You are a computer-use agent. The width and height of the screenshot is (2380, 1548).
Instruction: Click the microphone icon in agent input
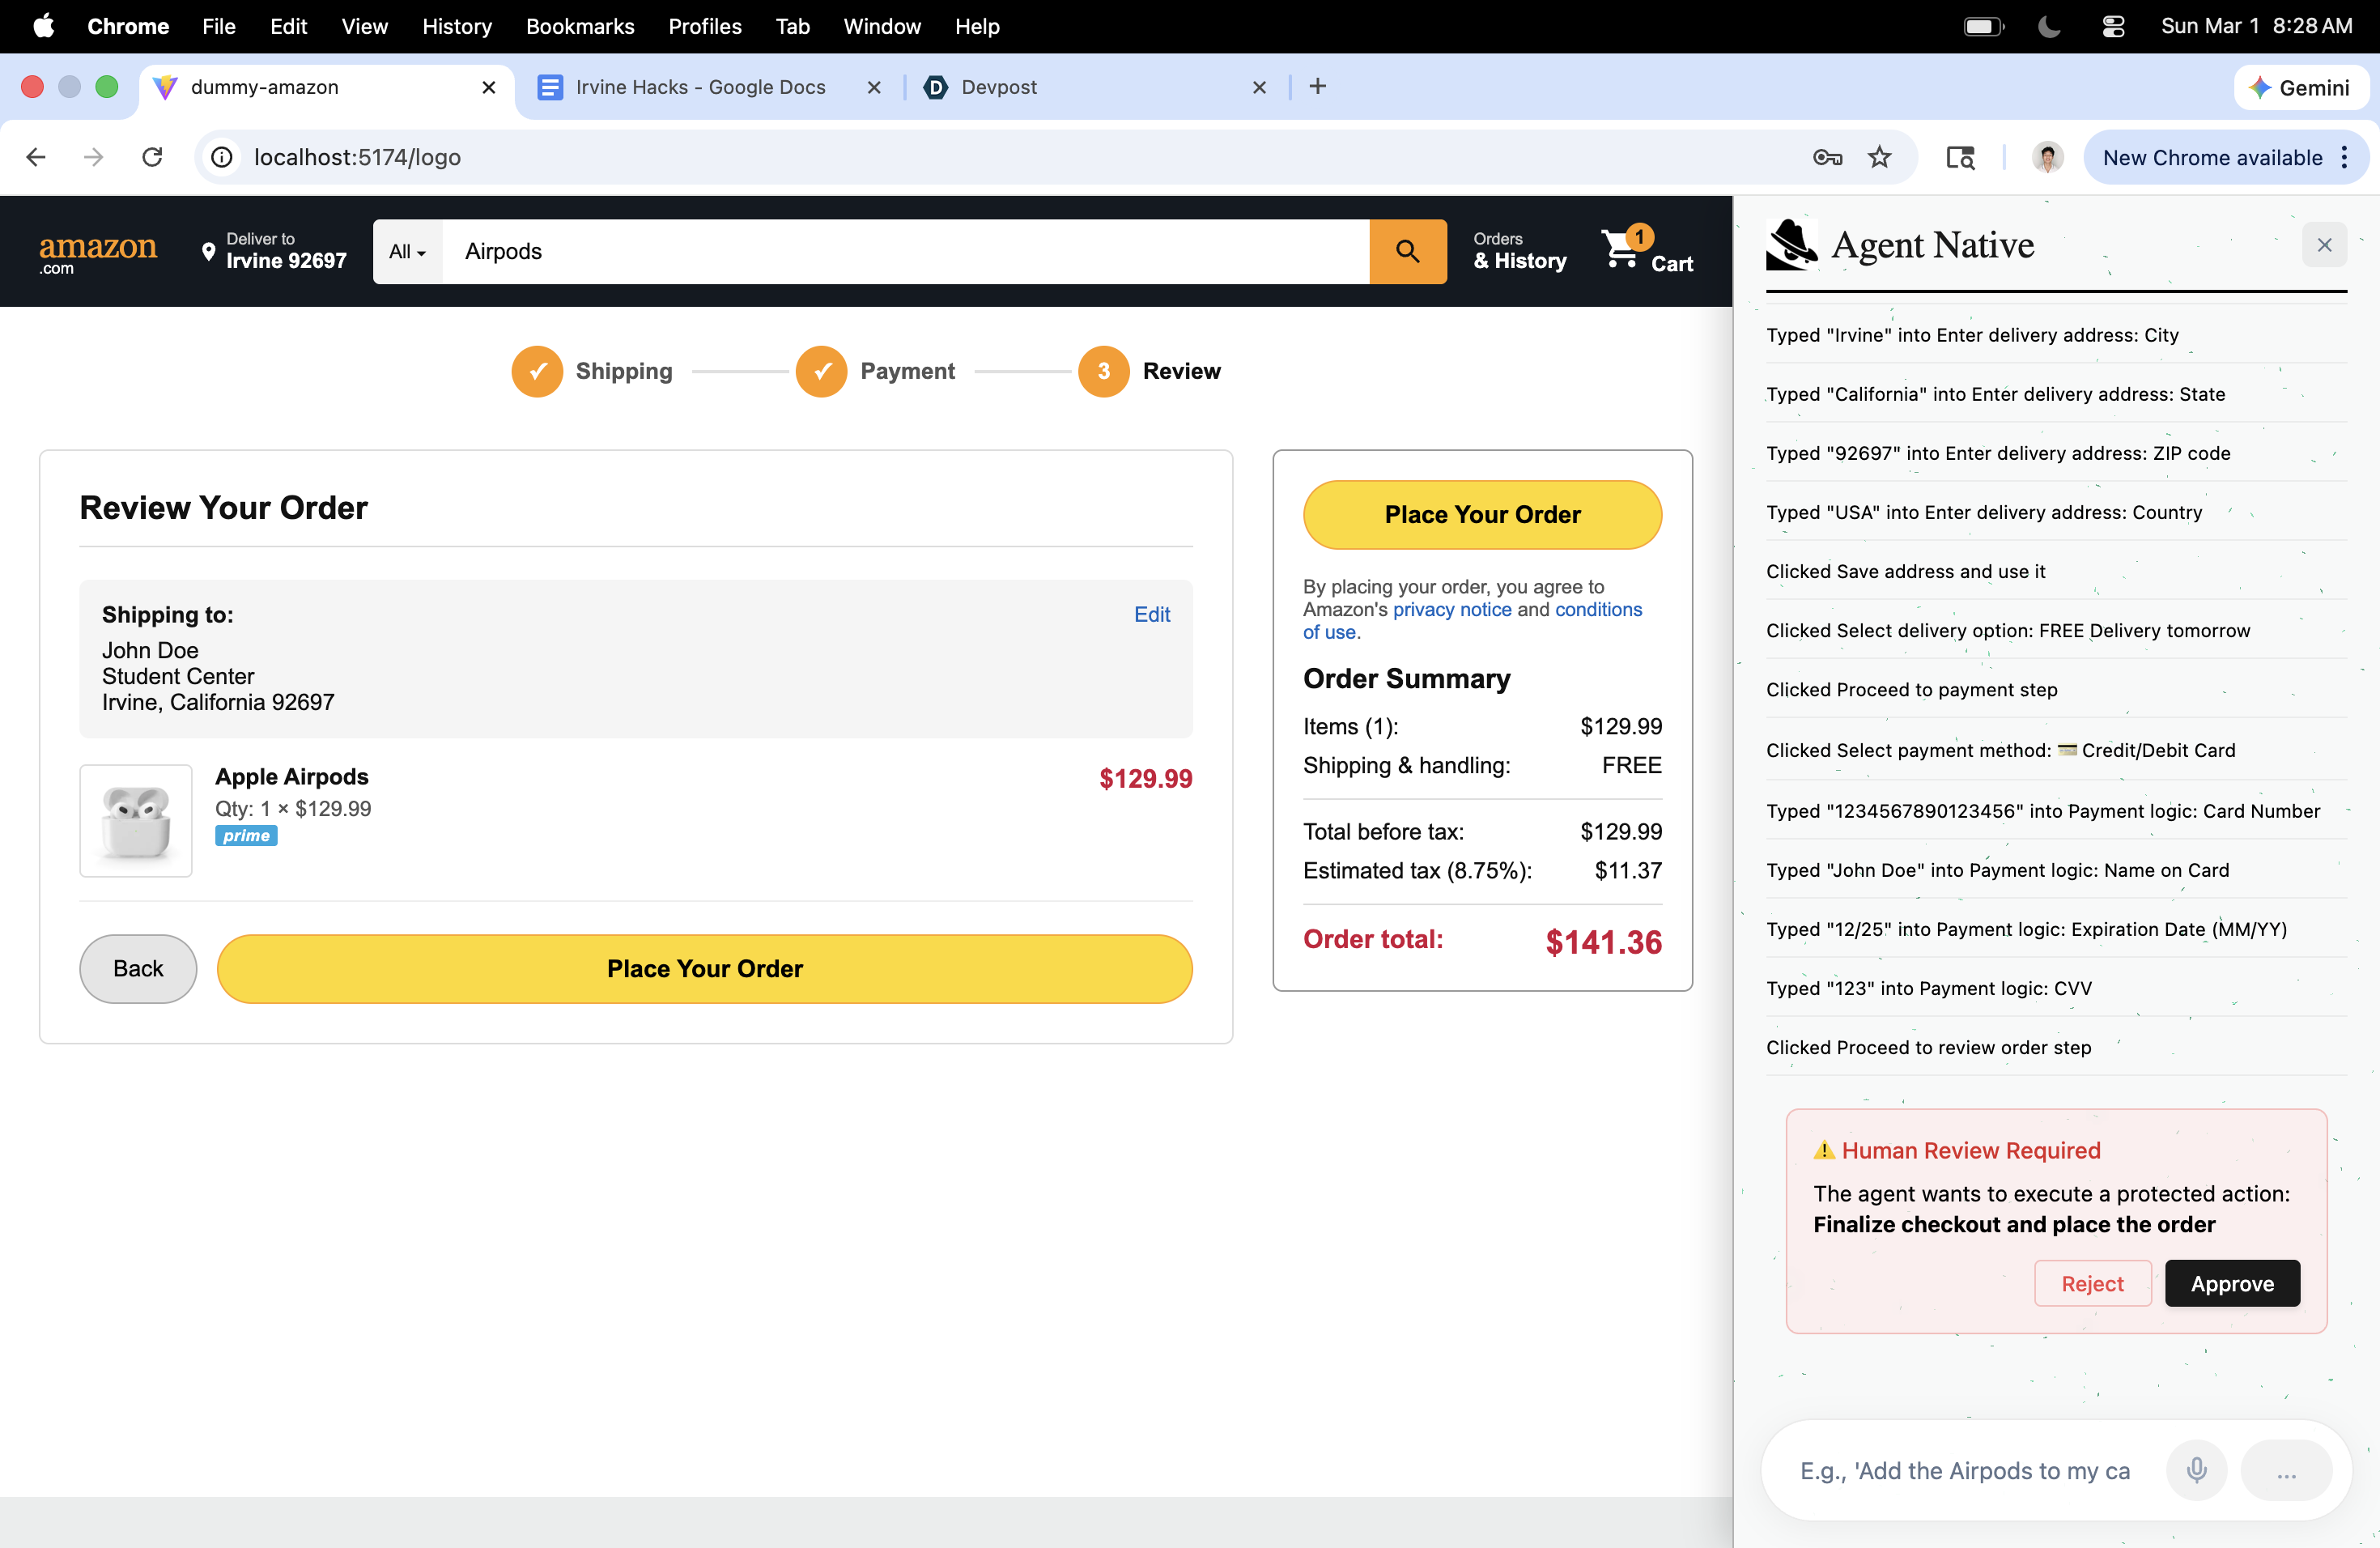click(x=2196, y=1470)
